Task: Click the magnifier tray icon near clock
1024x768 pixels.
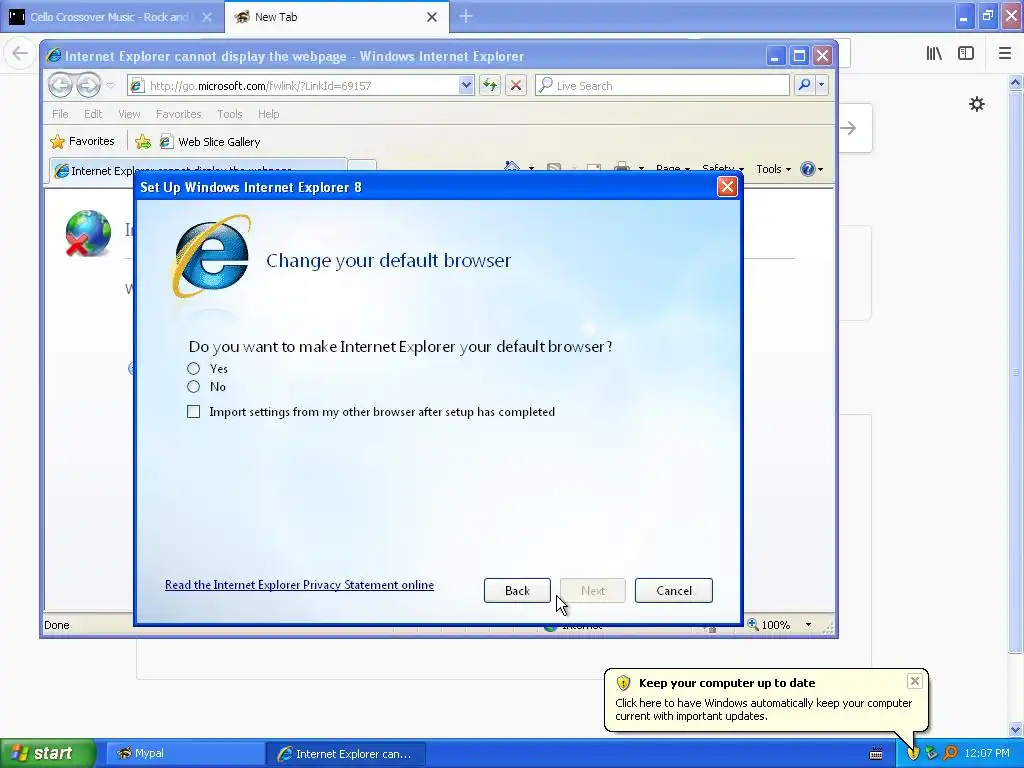Action: tap(950, 753)
